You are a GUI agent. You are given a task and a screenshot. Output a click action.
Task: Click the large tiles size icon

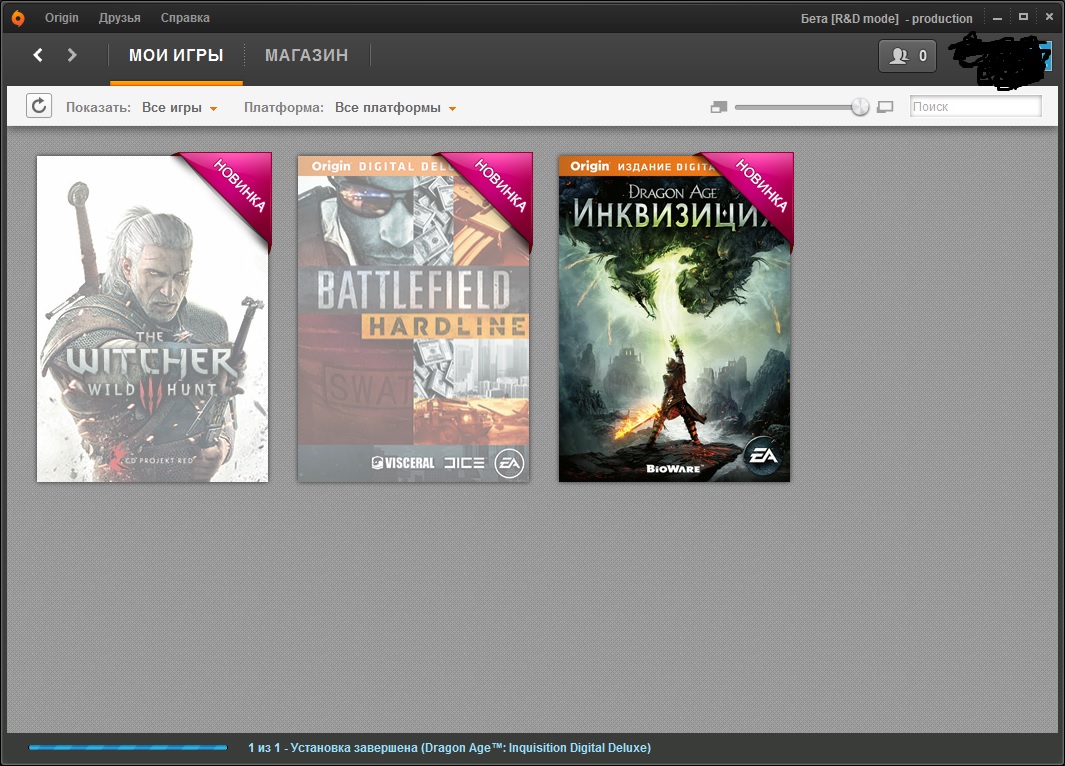pyautogui.click(x=885, y=107)
